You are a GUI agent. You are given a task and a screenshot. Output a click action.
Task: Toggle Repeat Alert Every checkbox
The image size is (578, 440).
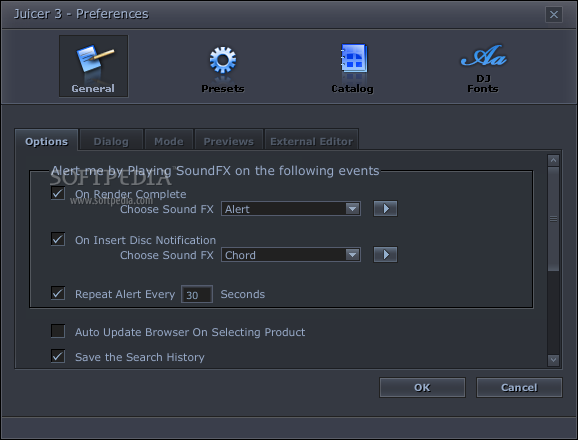click(58, 293)
